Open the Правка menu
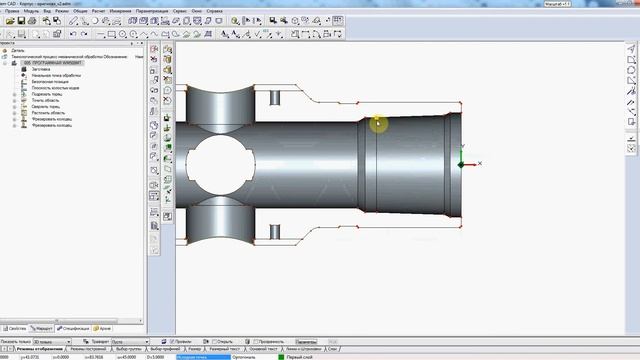 (12, 11)
